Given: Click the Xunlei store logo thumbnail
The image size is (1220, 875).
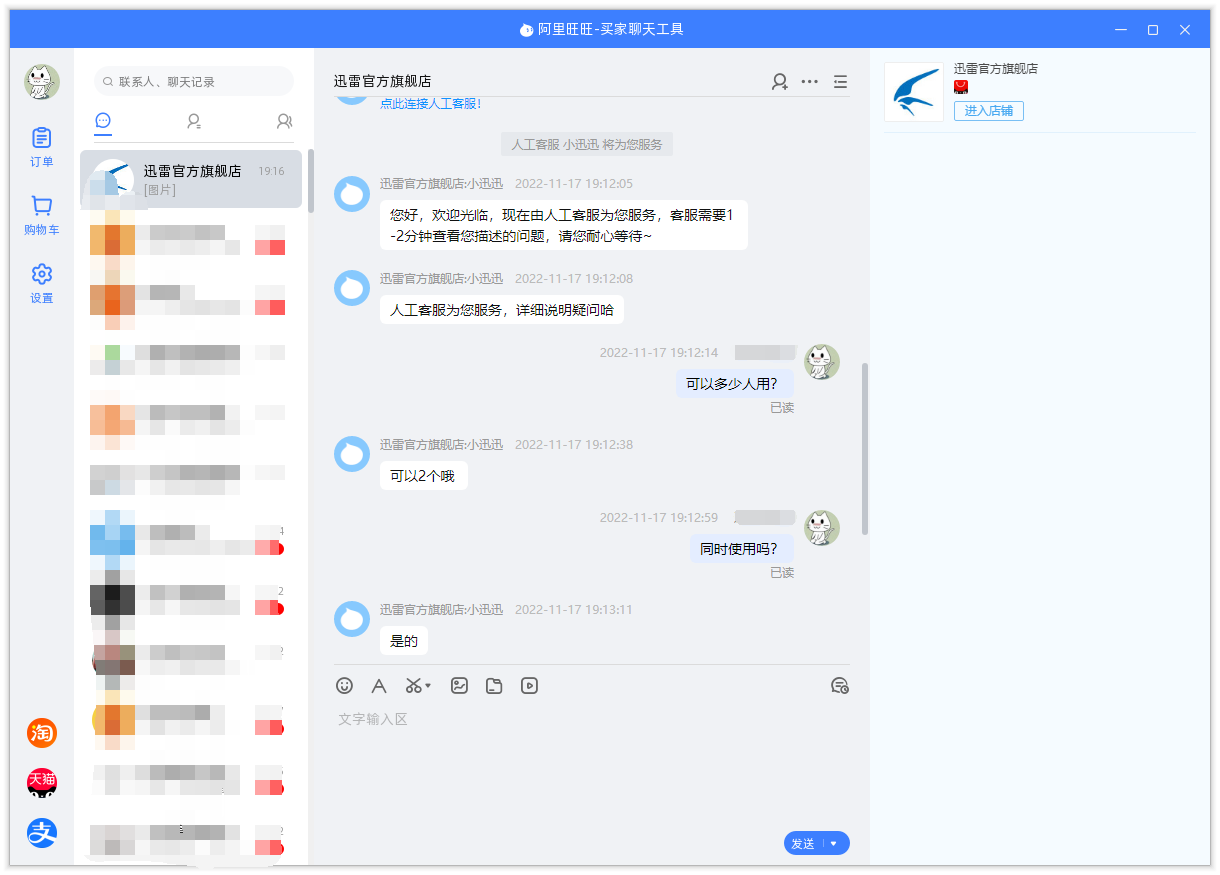Looking at the screenshot, I should [914, 92].
